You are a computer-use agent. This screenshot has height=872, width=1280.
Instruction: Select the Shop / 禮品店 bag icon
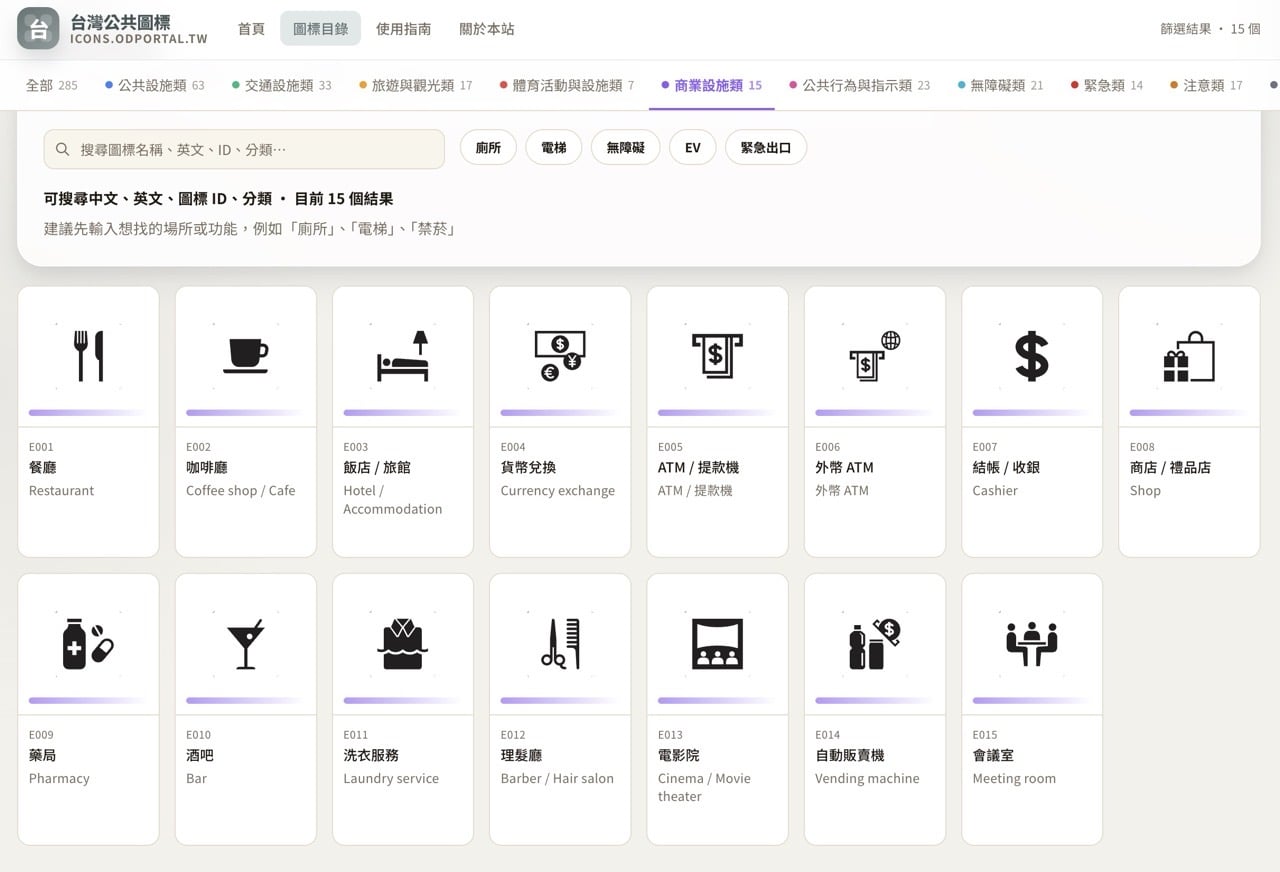point(1188,355)
